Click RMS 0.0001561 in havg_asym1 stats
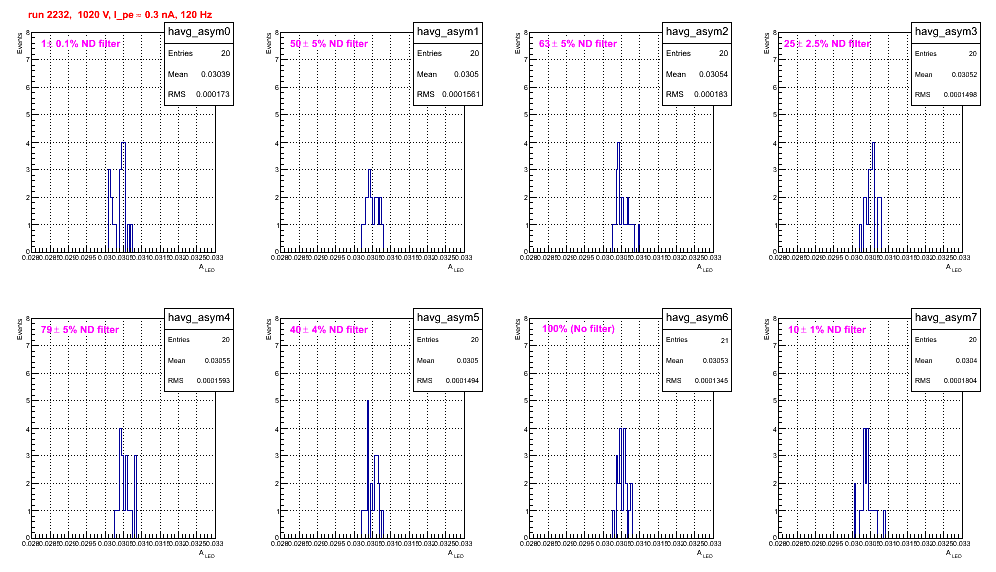The image size is (996, 572). click(448, 94)
